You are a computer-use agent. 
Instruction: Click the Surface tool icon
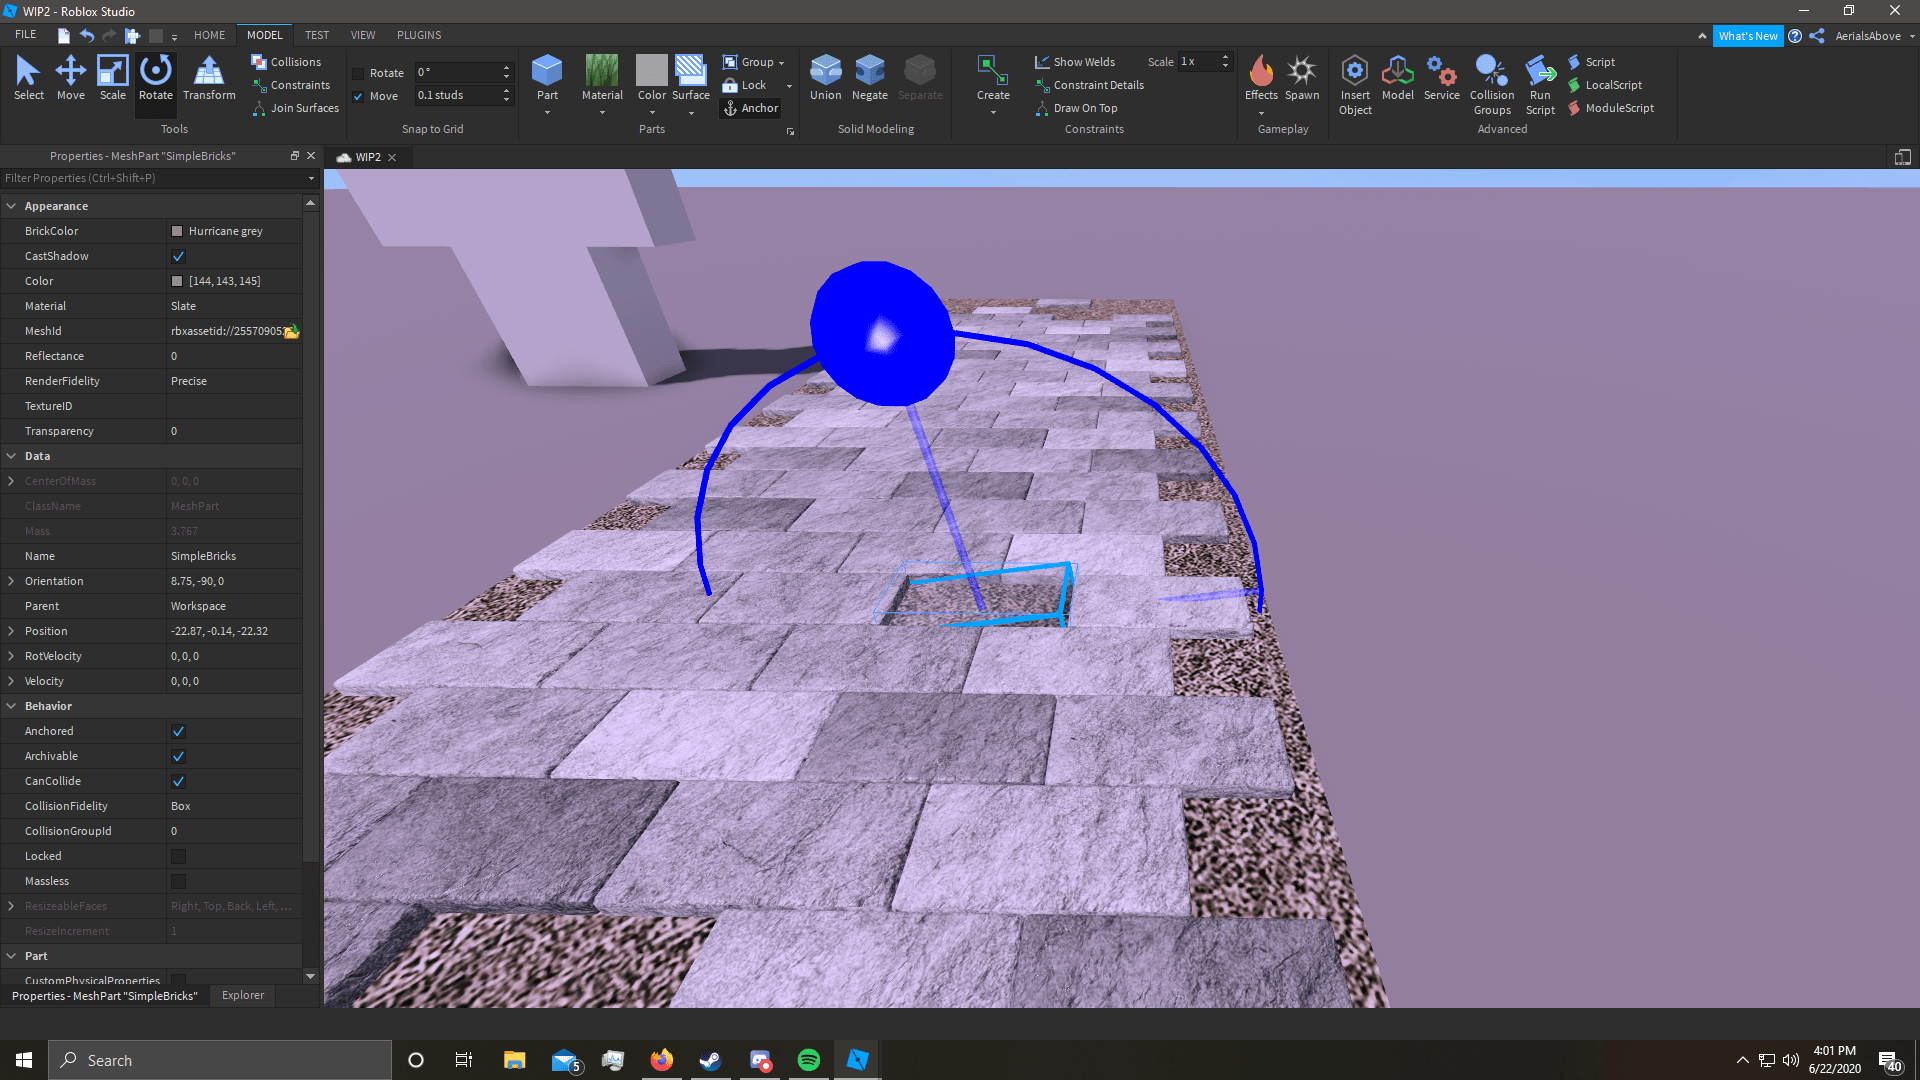[x=690, y=70]
